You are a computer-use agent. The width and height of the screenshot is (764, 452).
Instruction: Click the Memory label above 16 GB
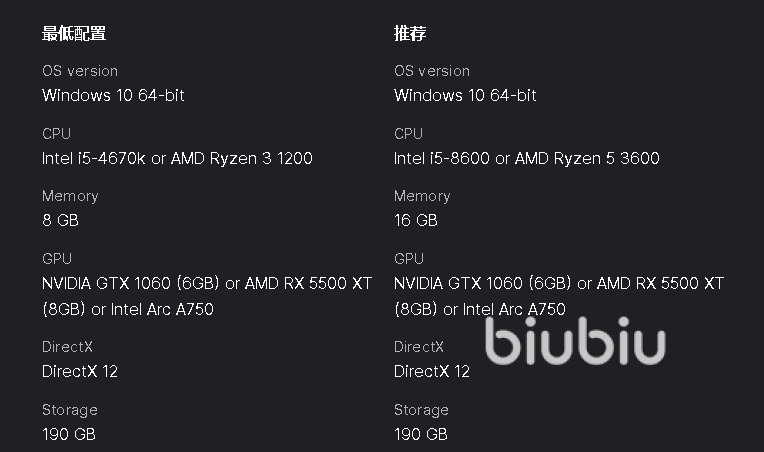coord(422,196)
